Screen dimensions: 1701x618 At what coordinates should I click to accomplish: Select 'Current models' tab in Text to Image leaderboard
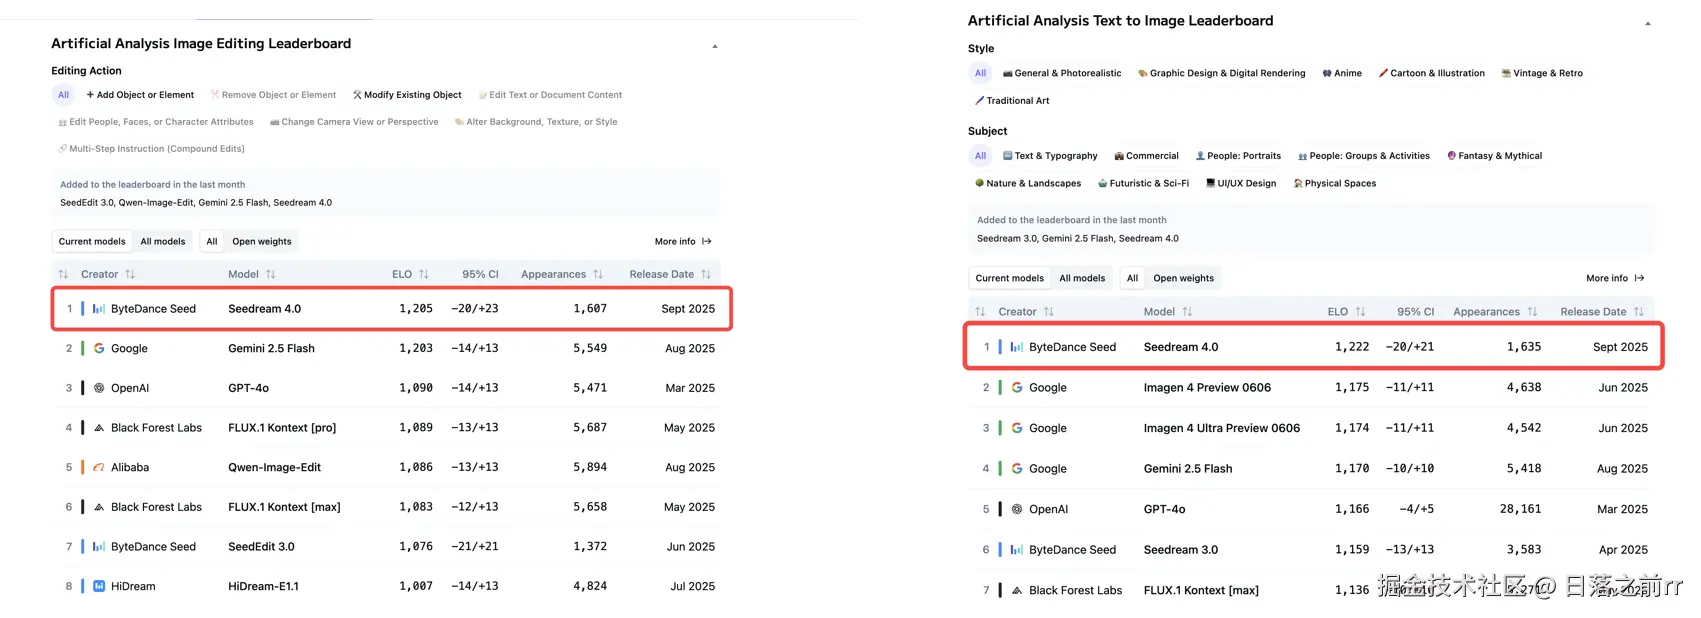(x=1009, y=278)
